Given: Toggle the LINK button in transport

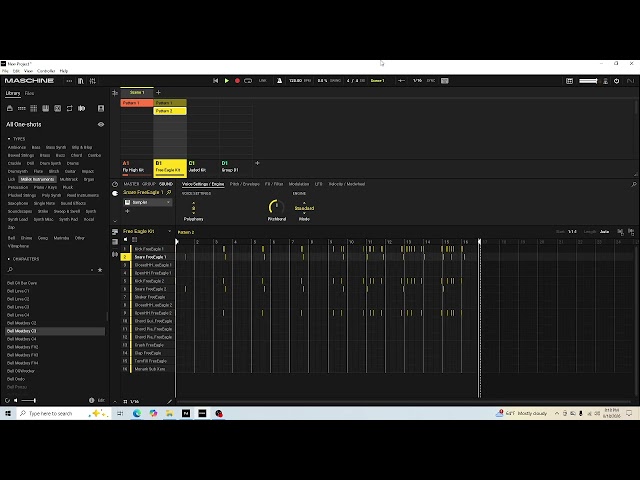Looking at the screenshot, I should point(262,81).
